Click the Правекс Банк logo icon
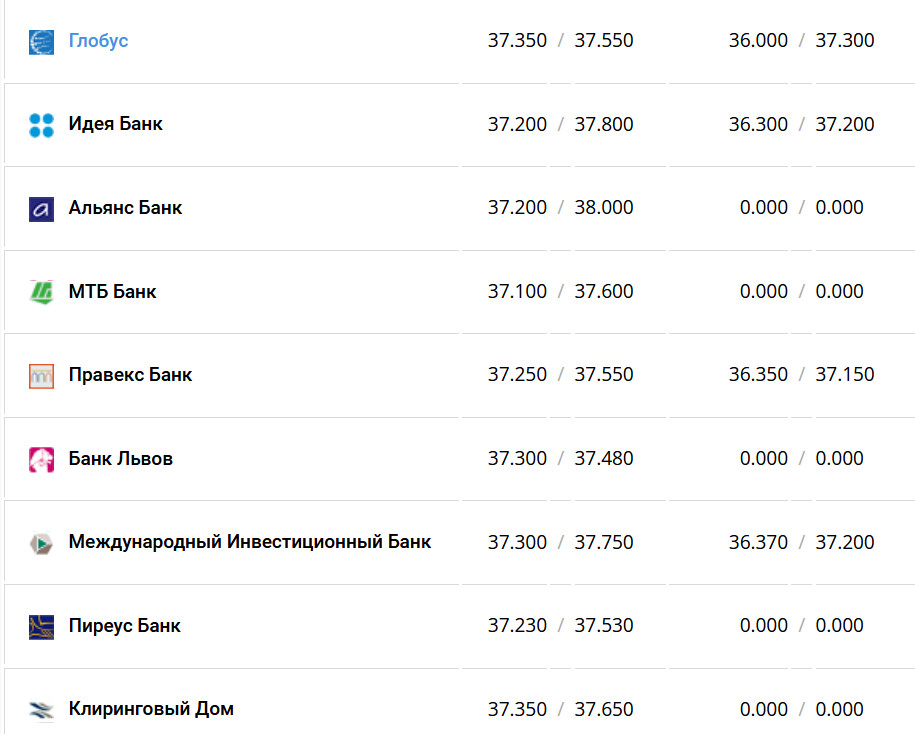 [x=41, y=376]
